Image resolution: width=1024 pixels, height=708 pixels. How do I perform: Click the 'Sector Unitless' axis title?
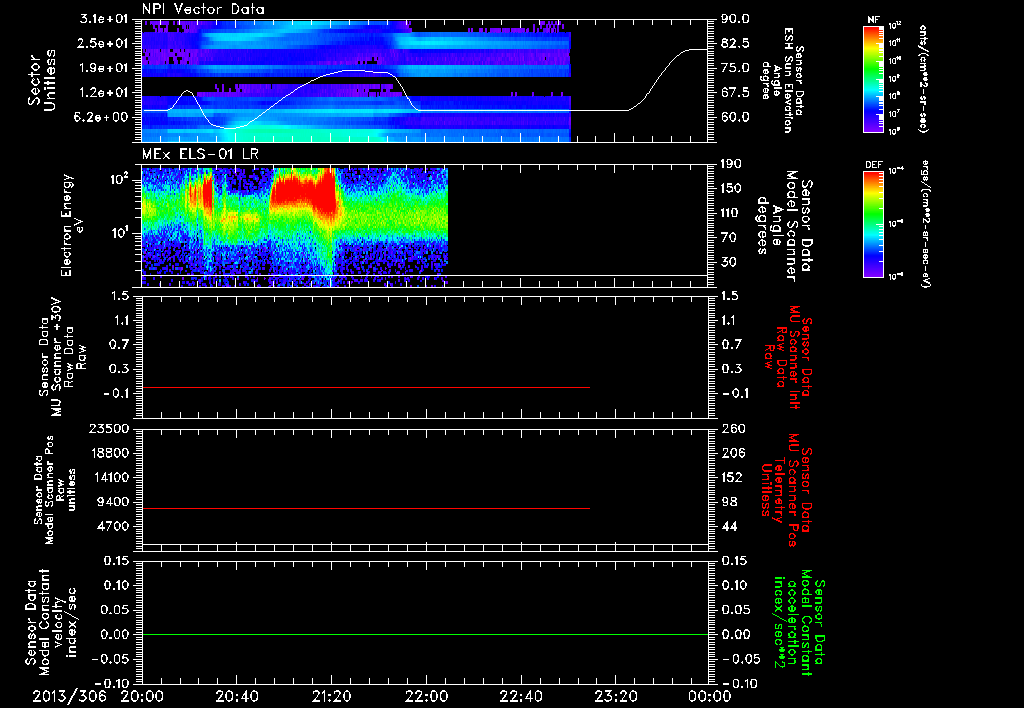point(42,80)
